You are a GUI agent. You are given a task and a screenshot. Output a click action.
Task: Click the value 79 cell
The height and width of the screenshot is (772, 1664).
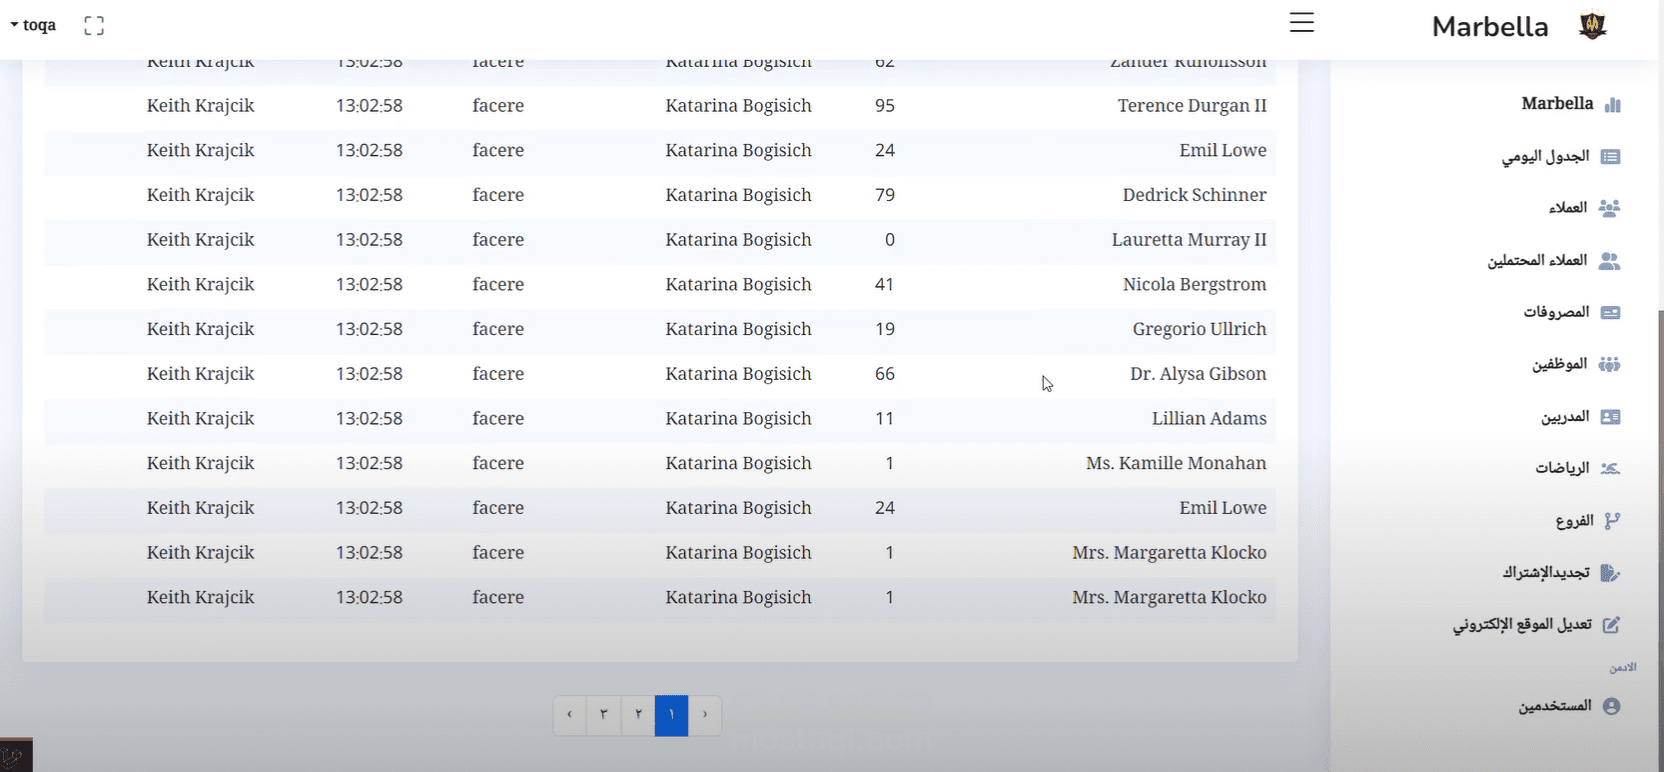[885, 195]
